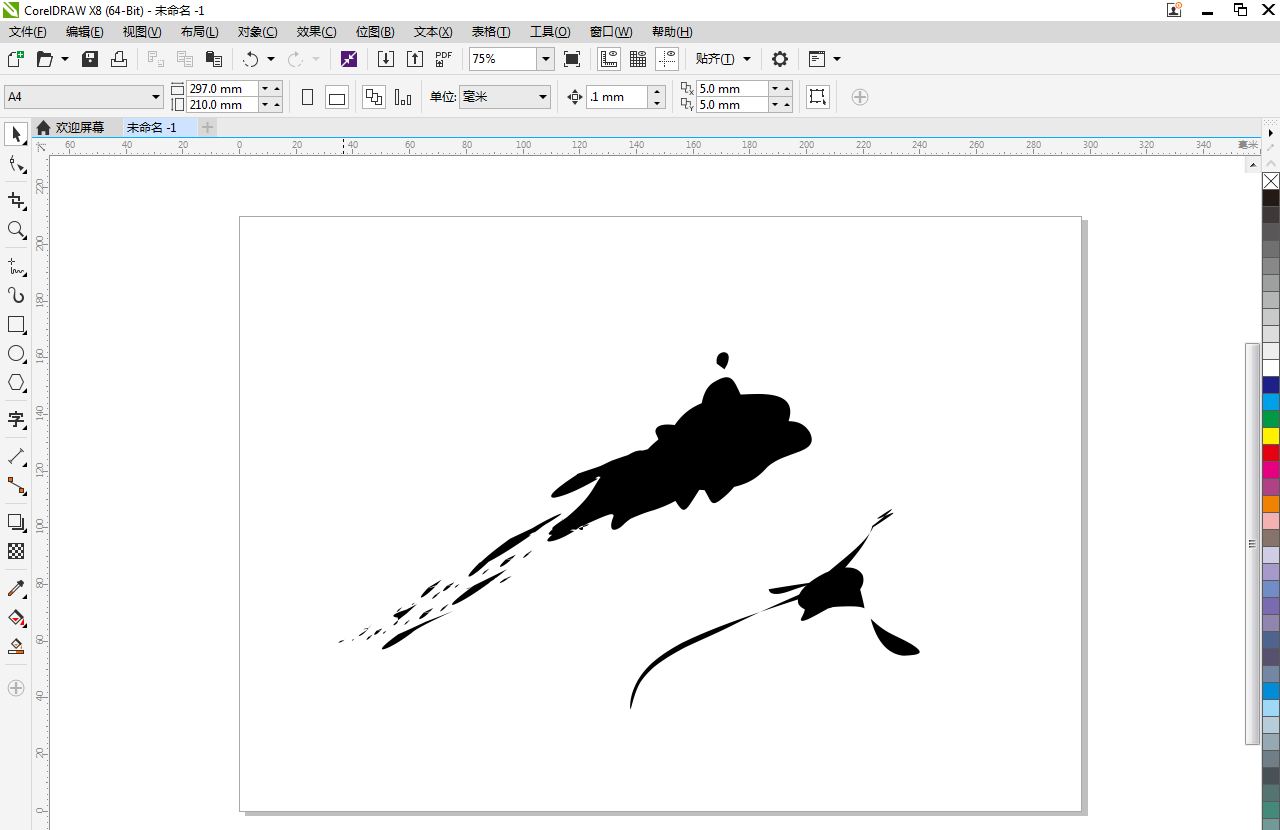
Task: Choose the Ellipse tool
Action: (16, 354)
